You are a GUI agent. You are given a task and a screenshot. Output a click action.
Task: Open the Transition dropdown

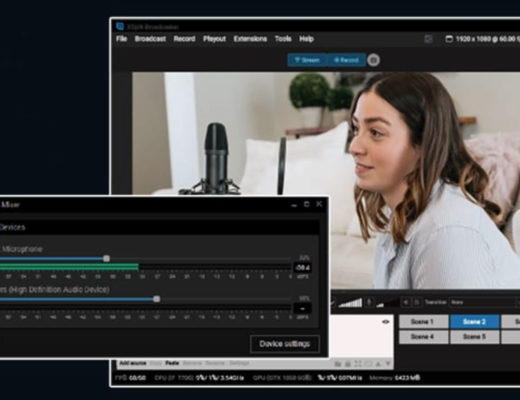click(x=484, y=302)
